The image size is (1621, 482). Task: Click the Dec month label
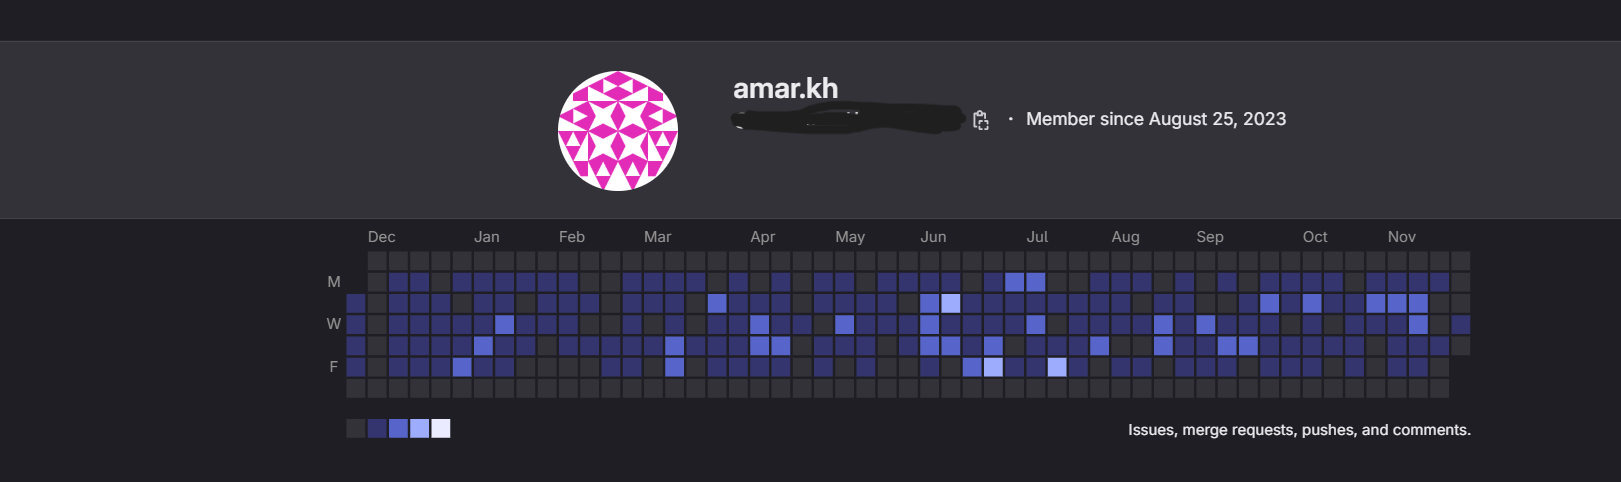coord(381,237)
